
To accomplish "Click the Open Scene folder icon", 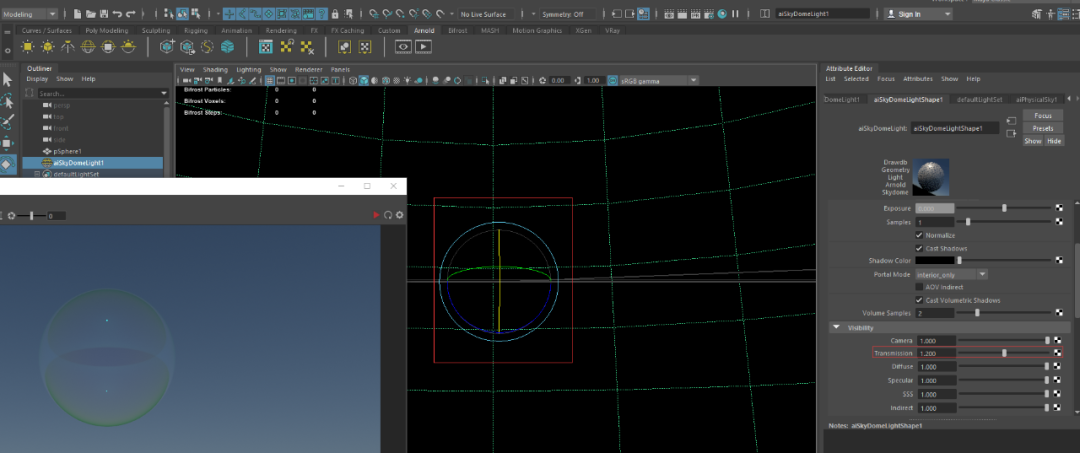I will [x=91, y=14].
